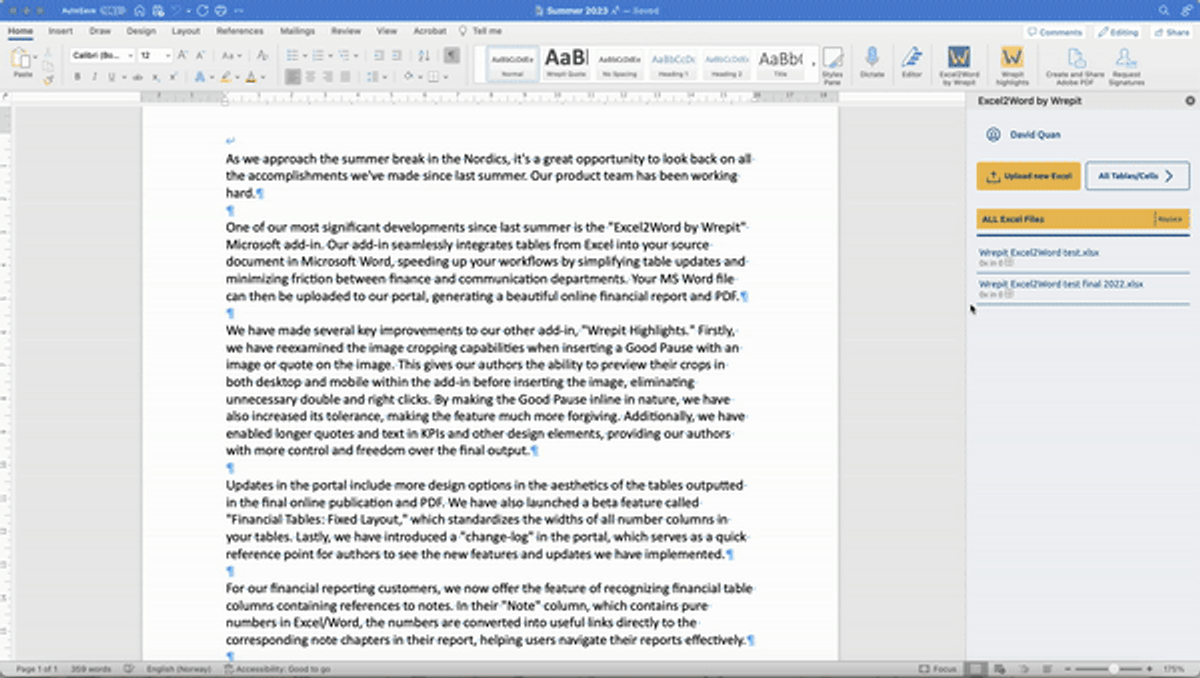Center the paragraph text
The width and height of the screenshot is (1200, 678).
310,77
